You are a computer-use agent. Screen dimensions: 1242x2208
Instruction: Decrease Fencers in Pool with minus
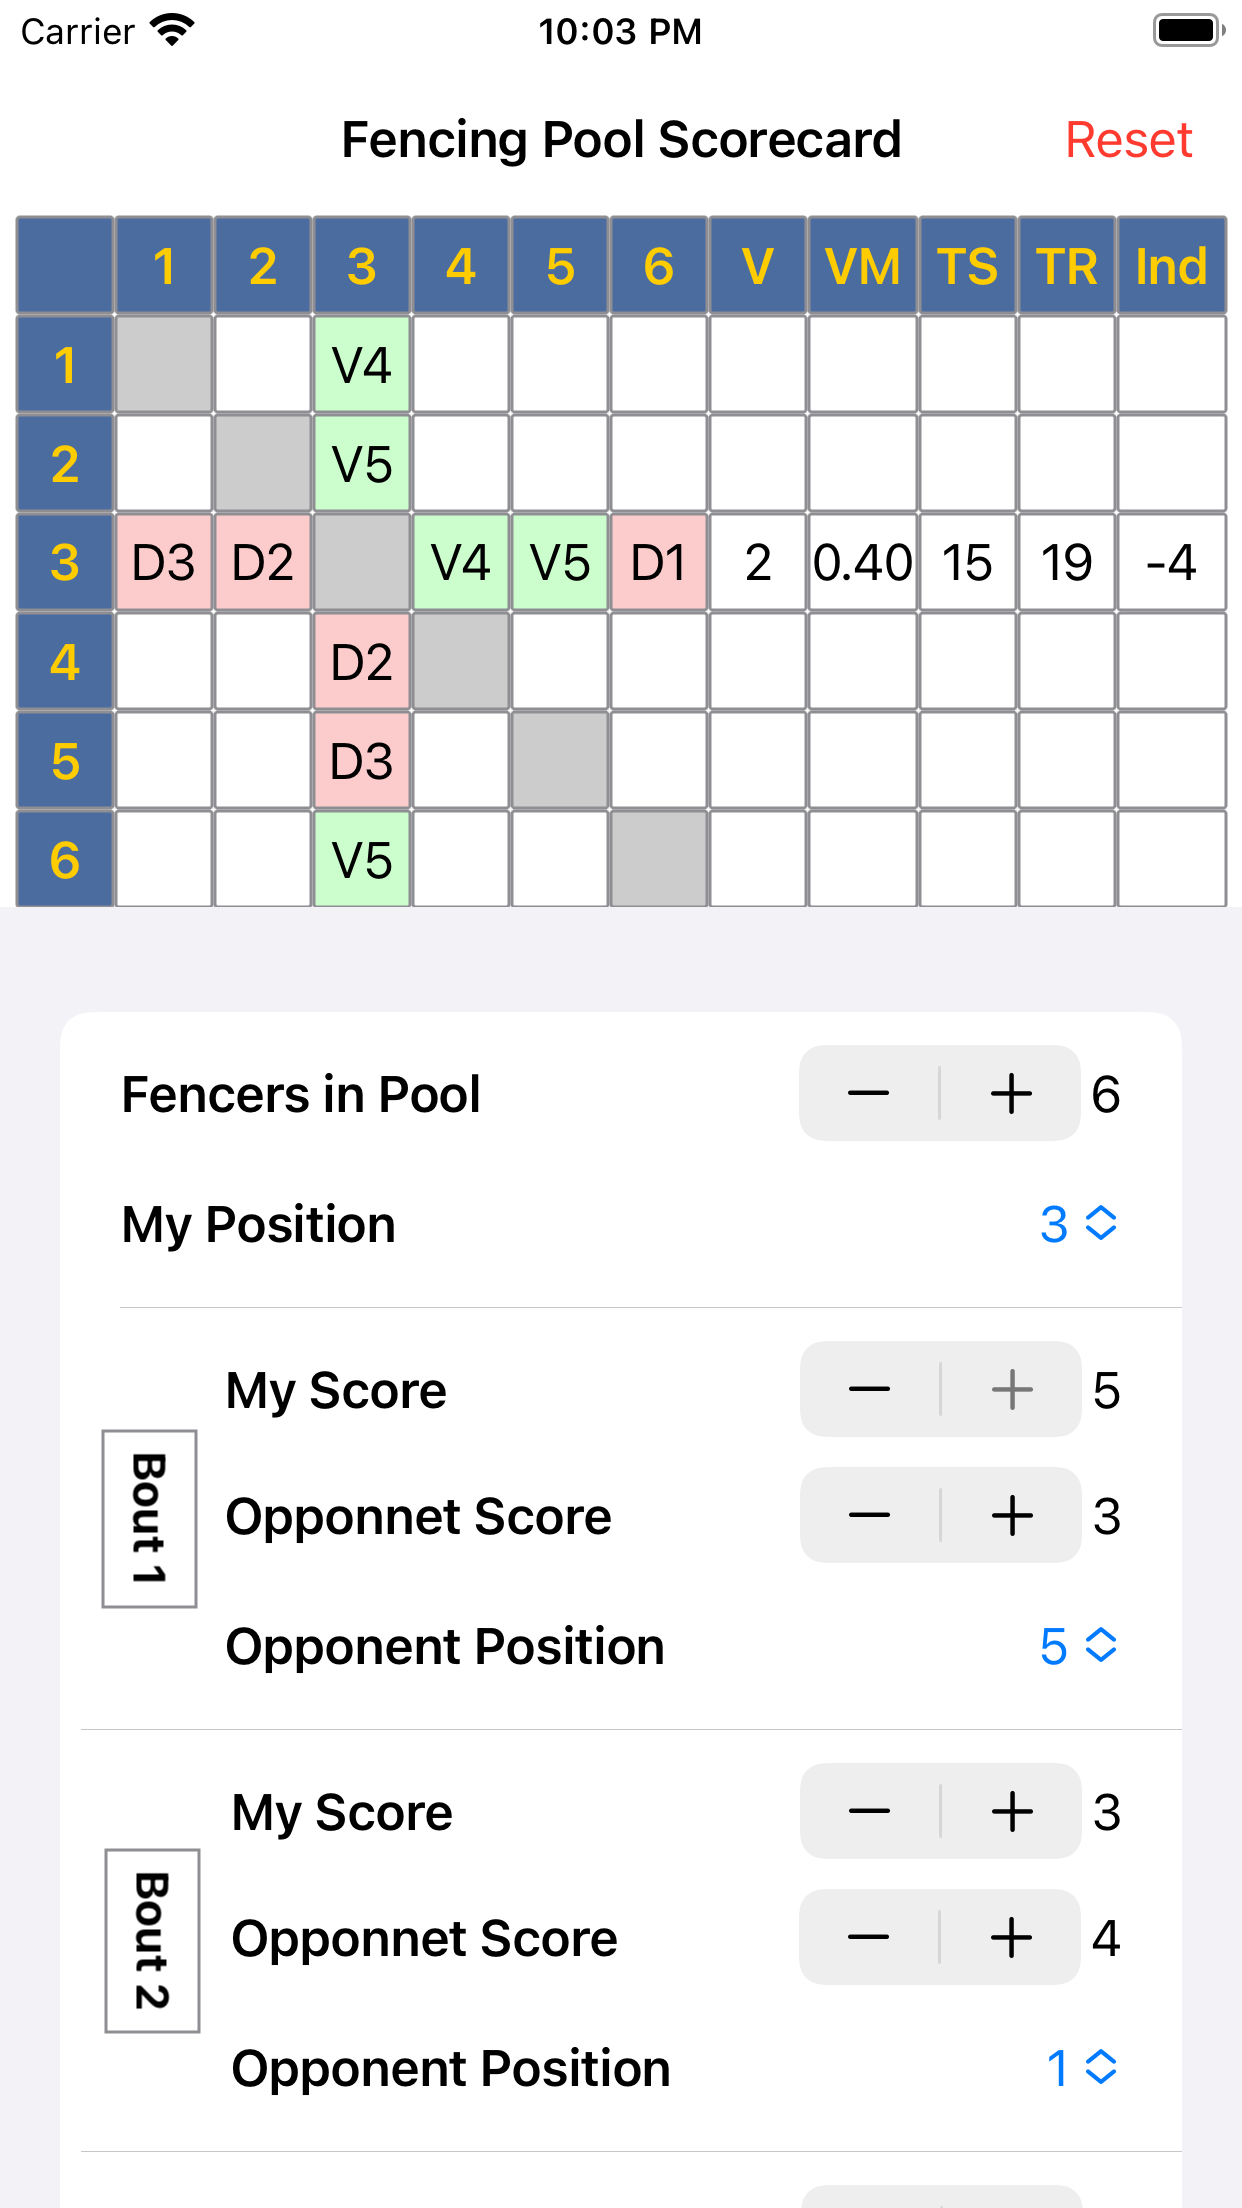[869, 1093]
